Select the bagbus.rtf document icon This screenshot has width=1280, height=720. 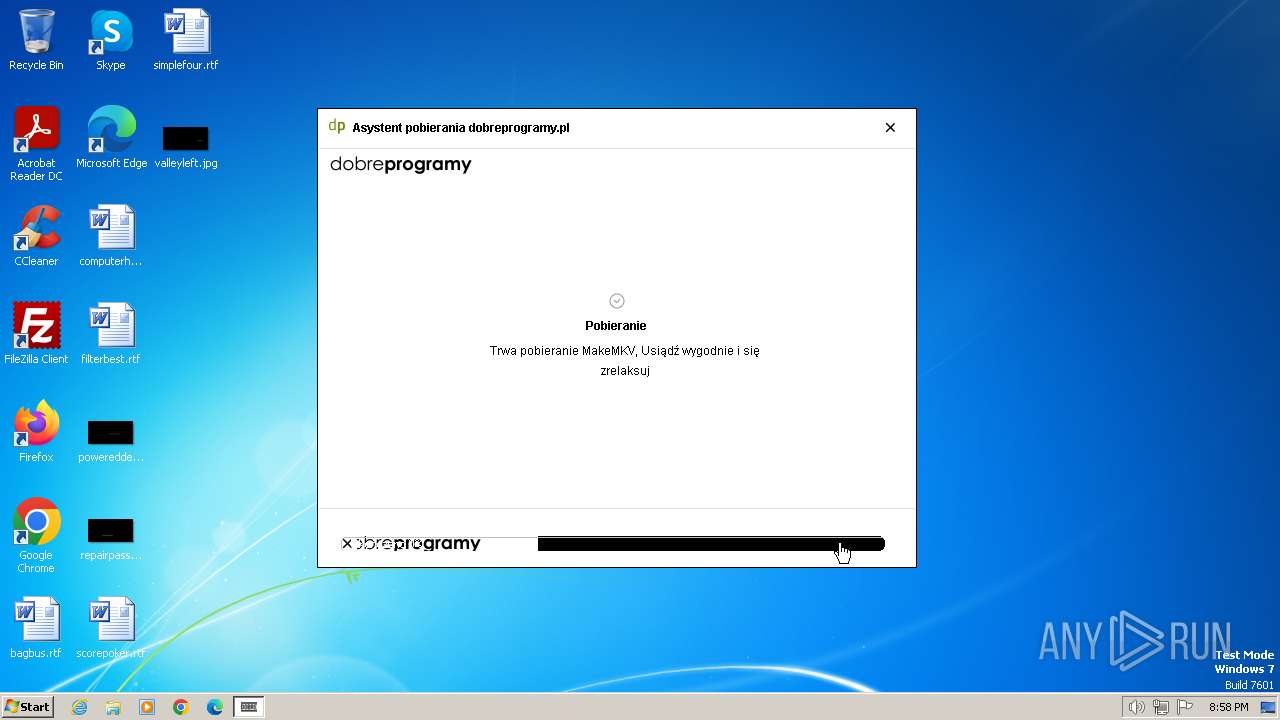[x=36, y=629]
